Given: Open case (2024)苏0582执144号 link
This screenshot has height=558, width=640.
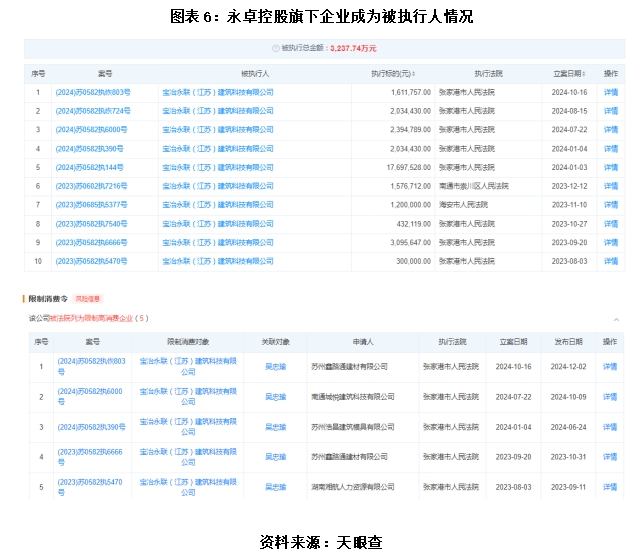Looking at the screenshot, I should 88,167.
